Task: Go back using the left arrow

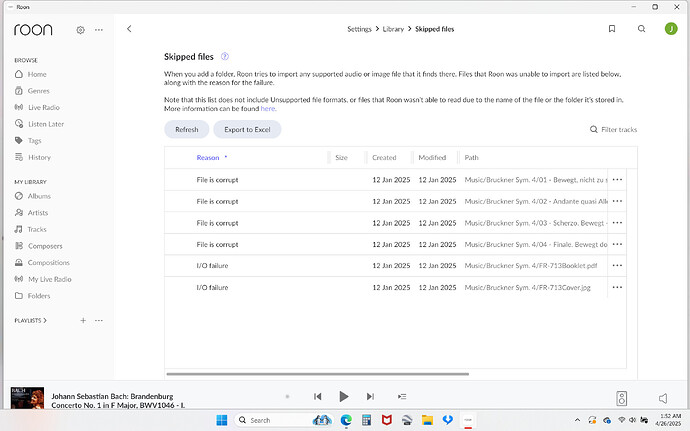Action: click(129, 29)
